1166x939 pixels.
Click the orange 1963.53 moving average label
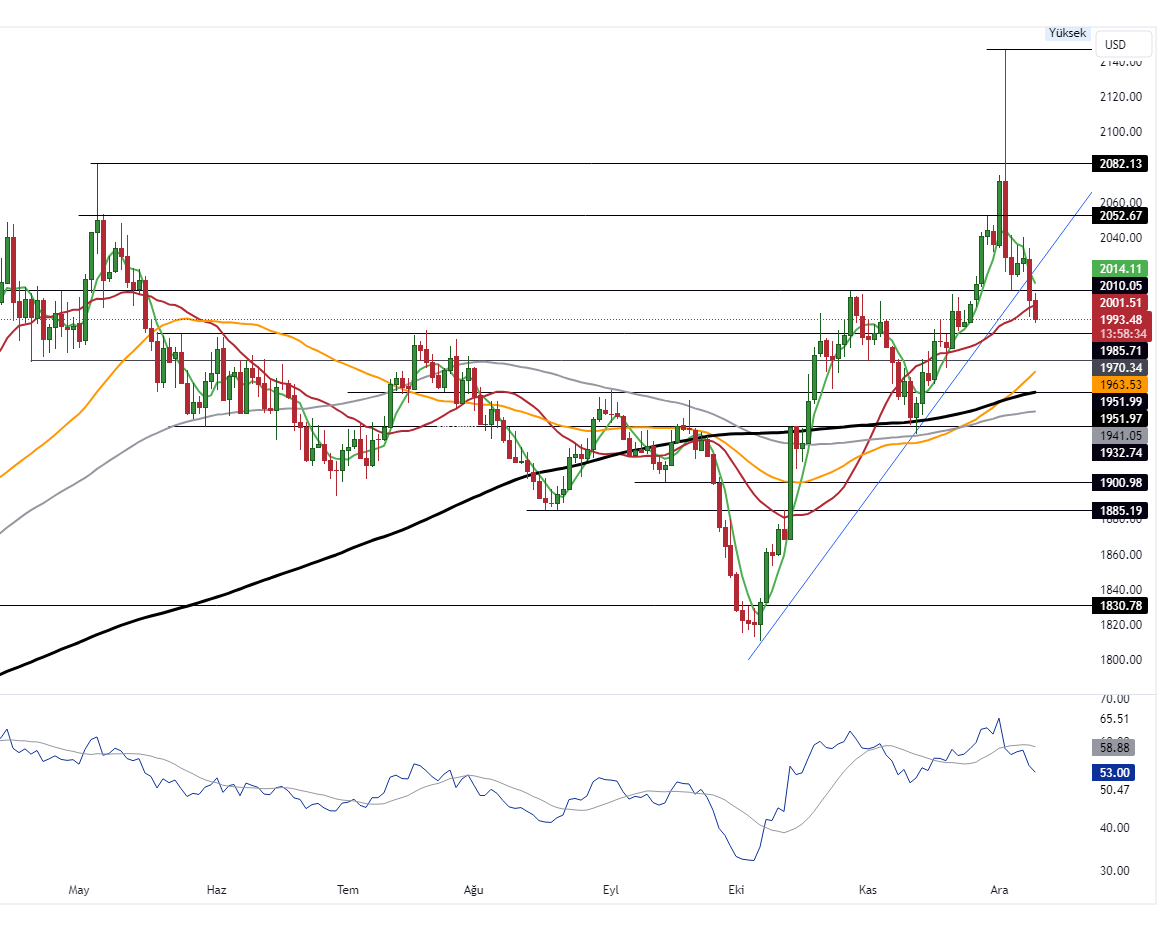(1120, 384)
